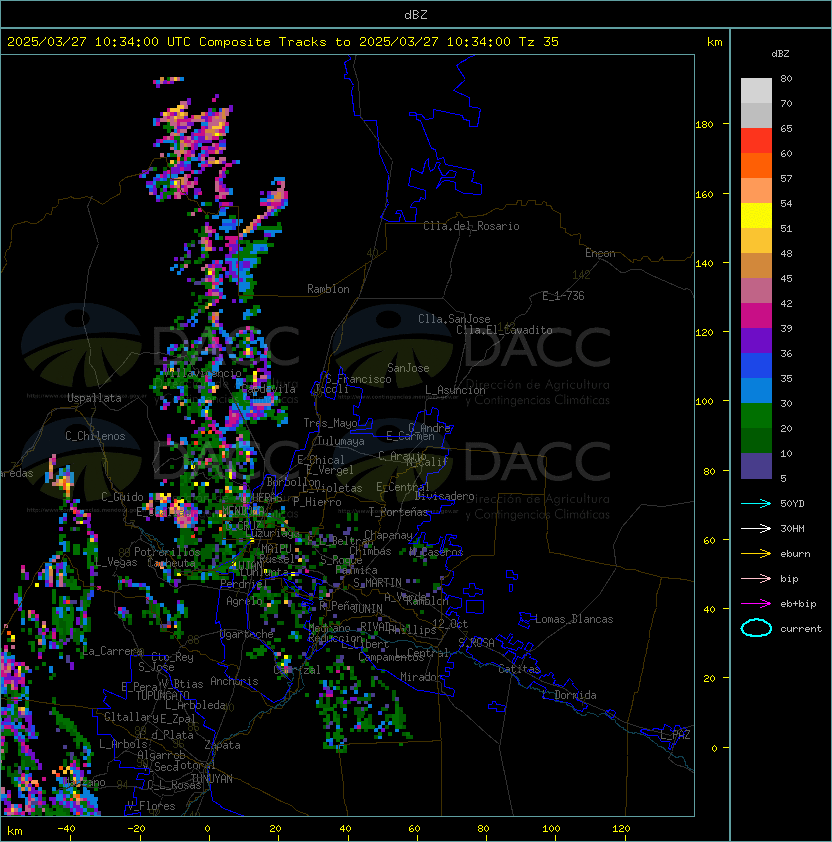Click the 'La_Carrera' map label
Screen dimensions: 832x842
(113, 651)
